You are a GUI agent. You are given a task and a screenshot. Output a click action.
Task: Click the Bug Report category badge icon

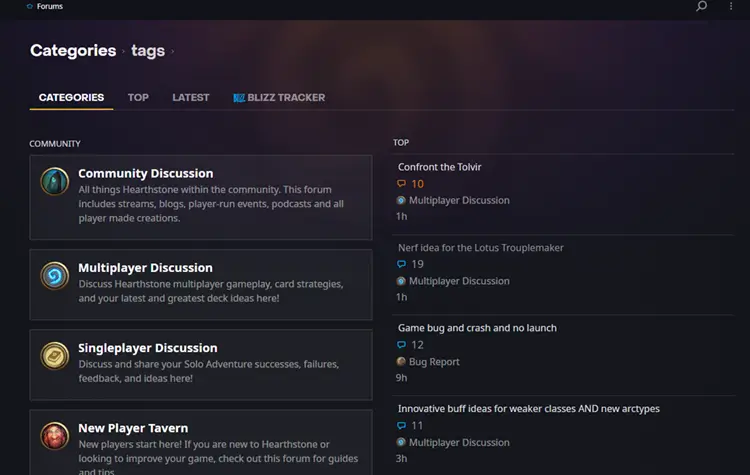click(x=401, y=362)
